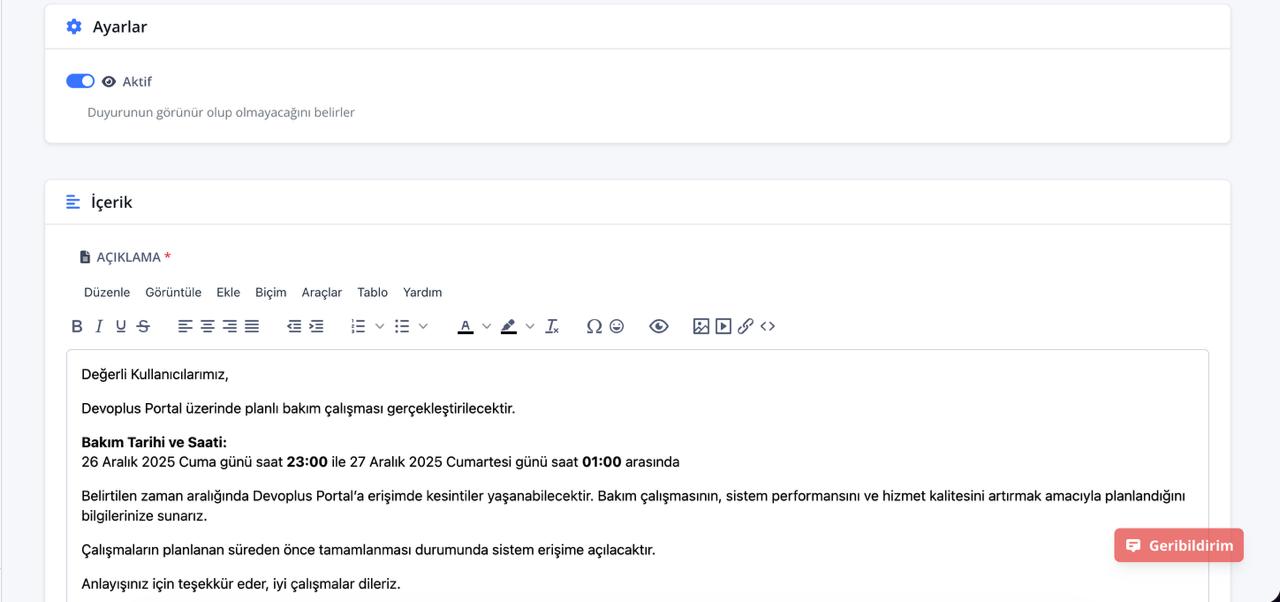
Task: Click the 'Devoplus Portal üzerinde planlı bakım' sentence
Action: coord(298,408)
